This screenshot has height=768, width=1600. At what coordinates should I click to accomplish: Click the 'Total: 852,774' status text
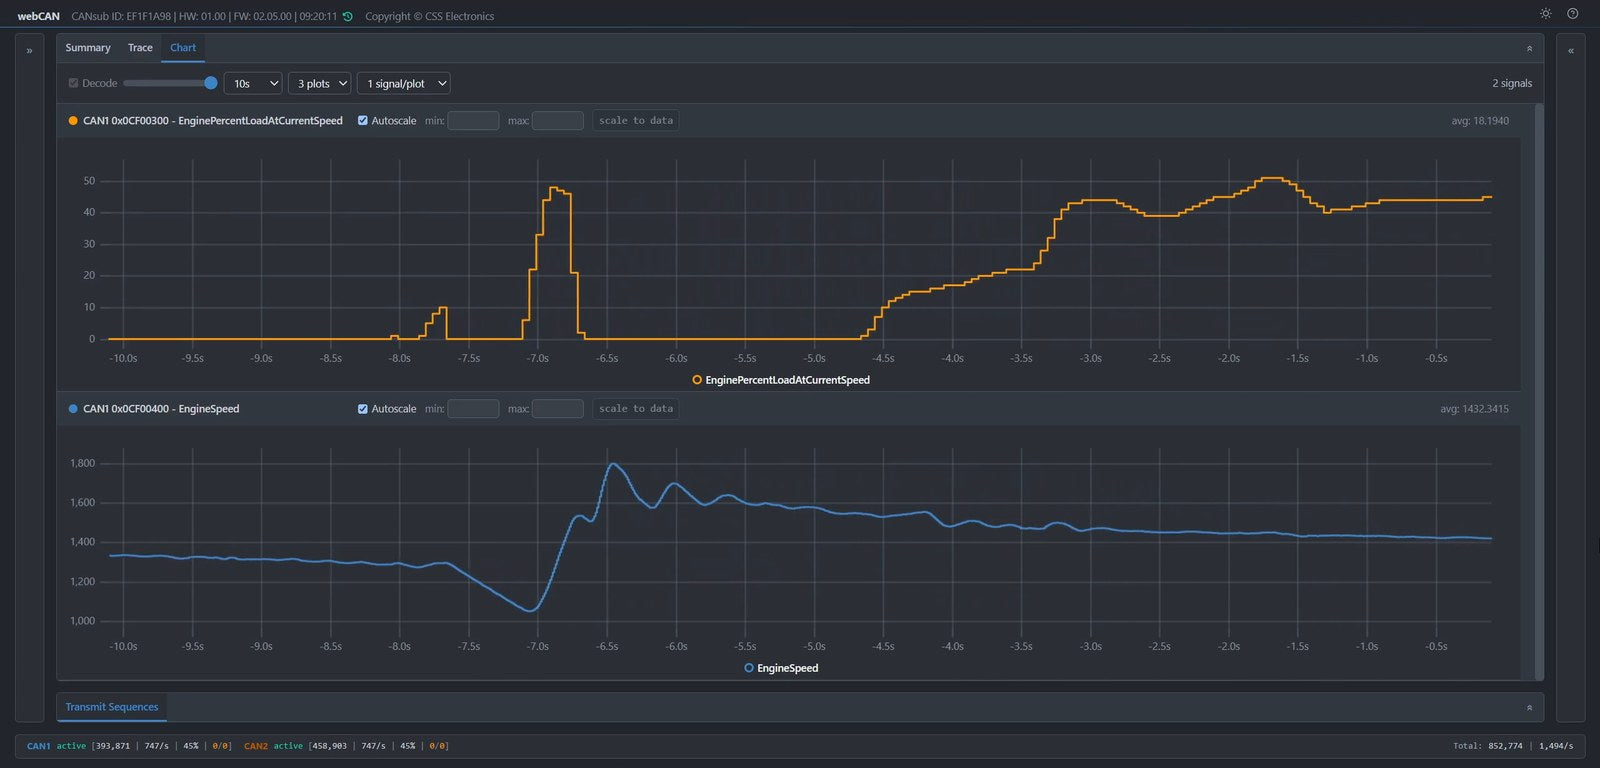pos(1488,746)
